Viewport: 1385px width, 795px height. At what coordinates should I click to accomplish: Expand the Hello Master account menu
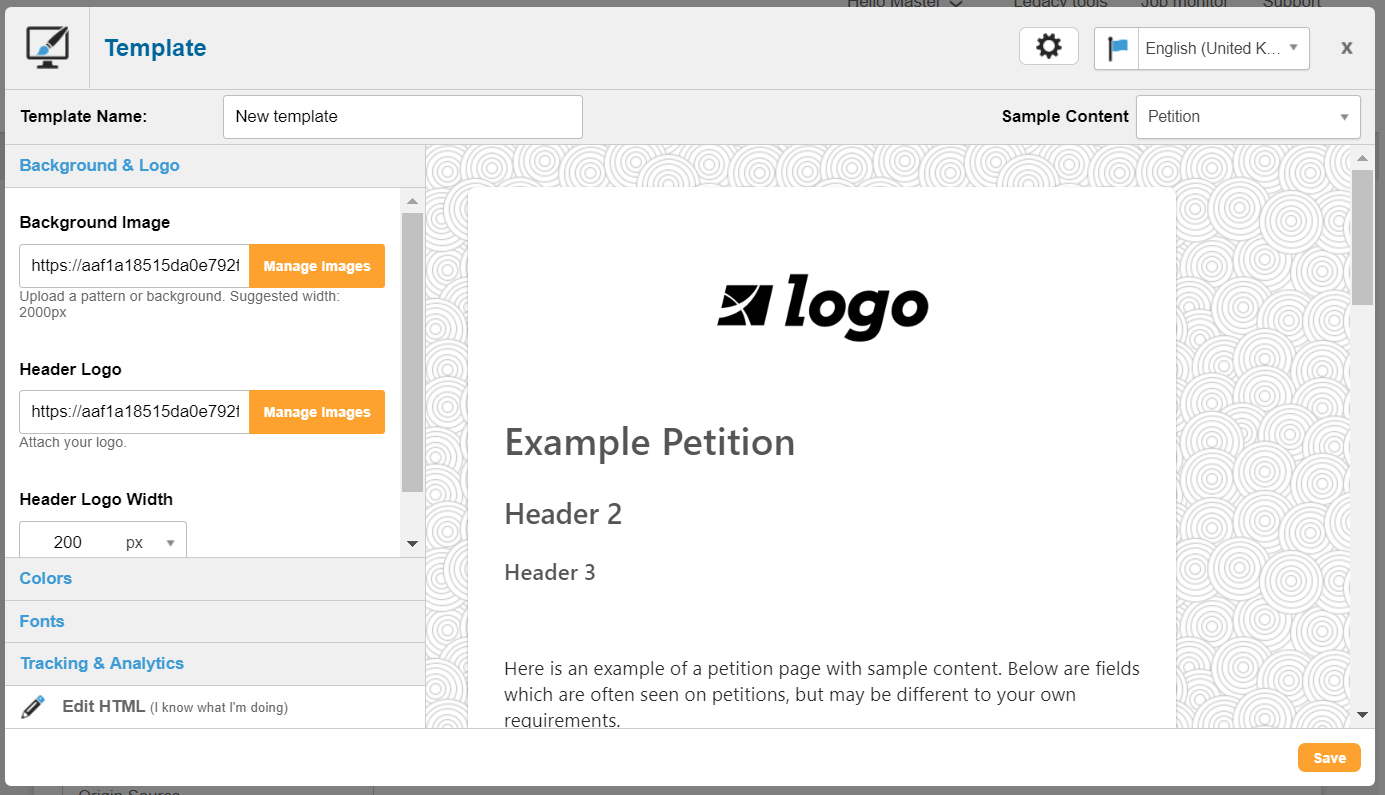[903, 4]
